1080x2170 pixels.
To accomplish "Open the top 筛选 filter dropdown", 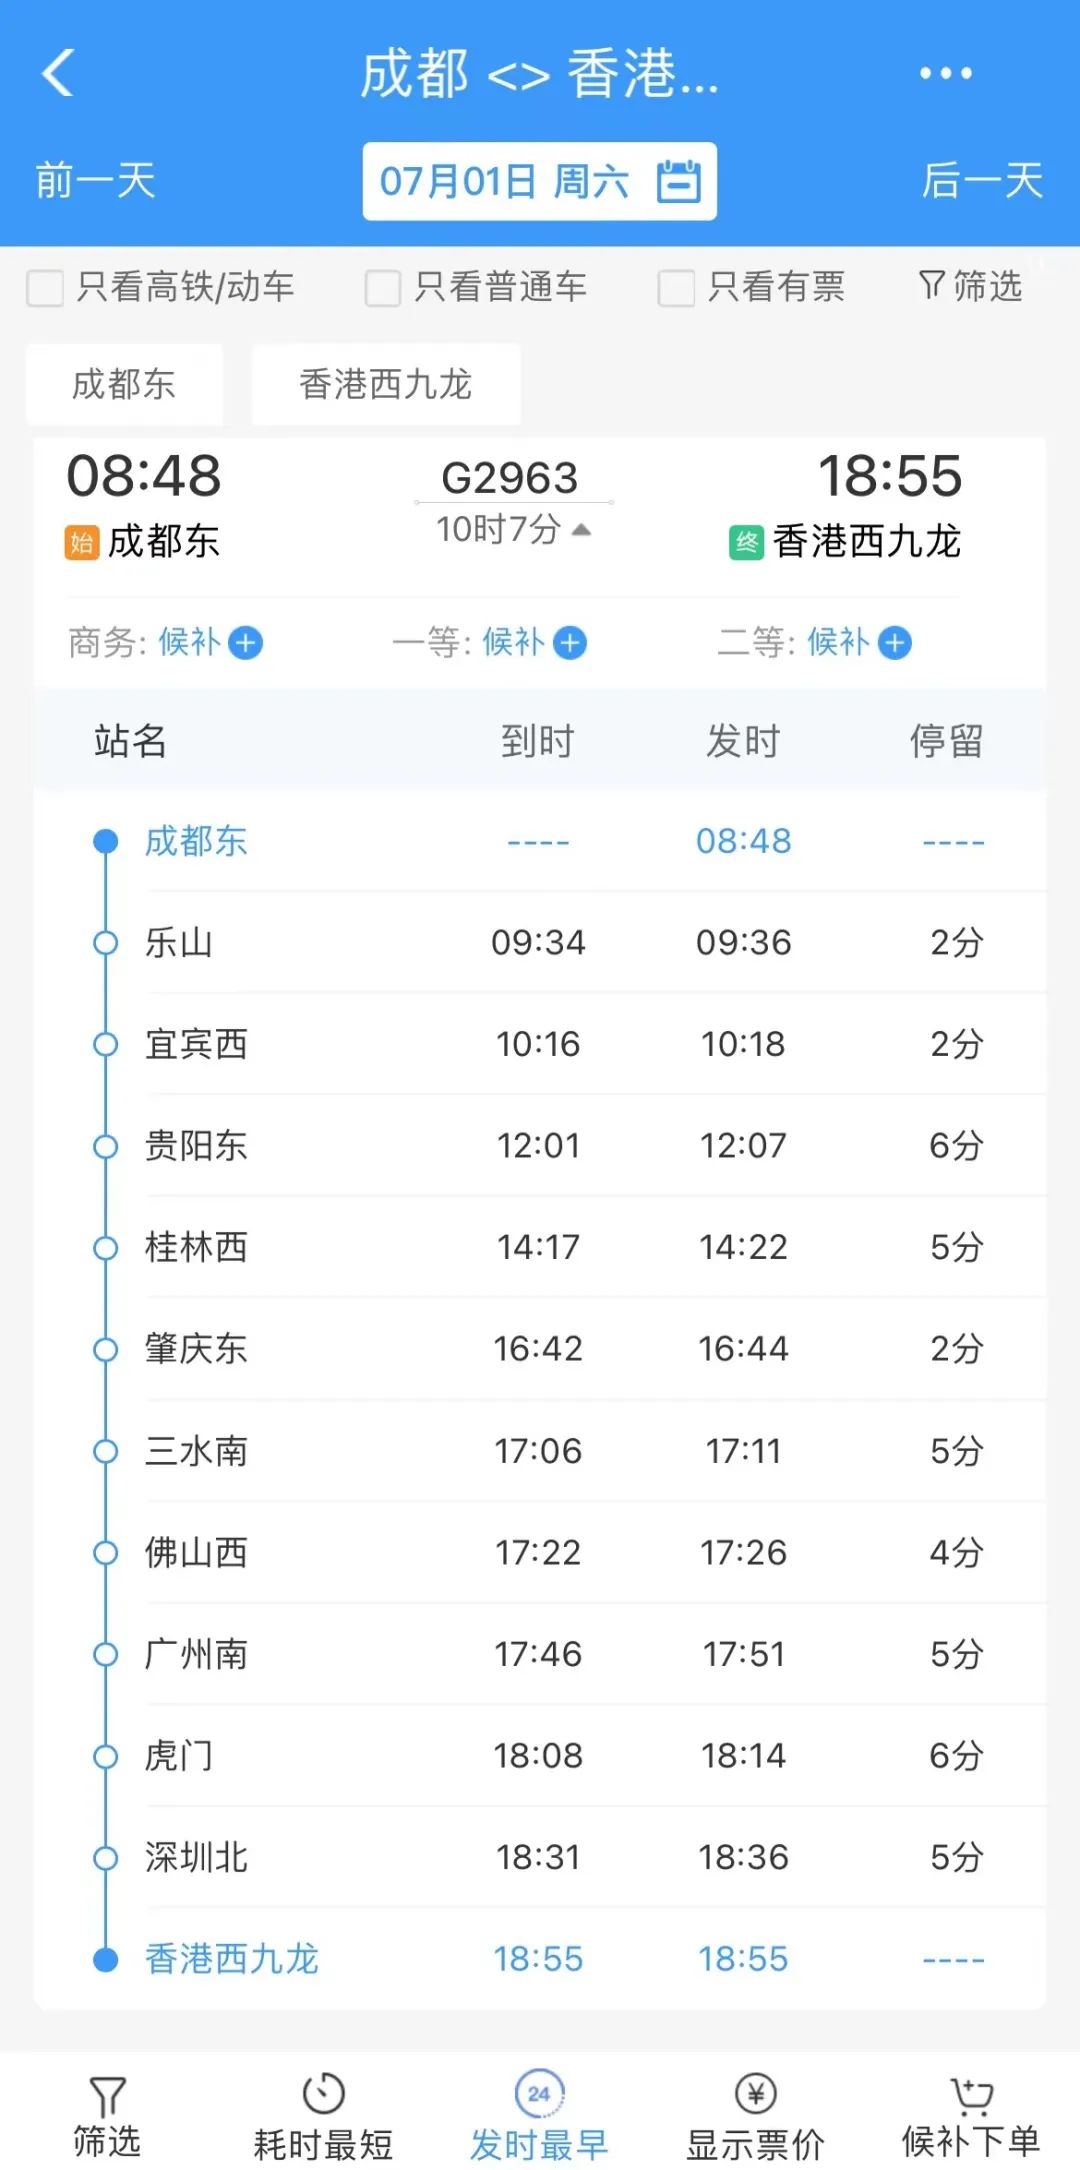I will click(970, 287).
